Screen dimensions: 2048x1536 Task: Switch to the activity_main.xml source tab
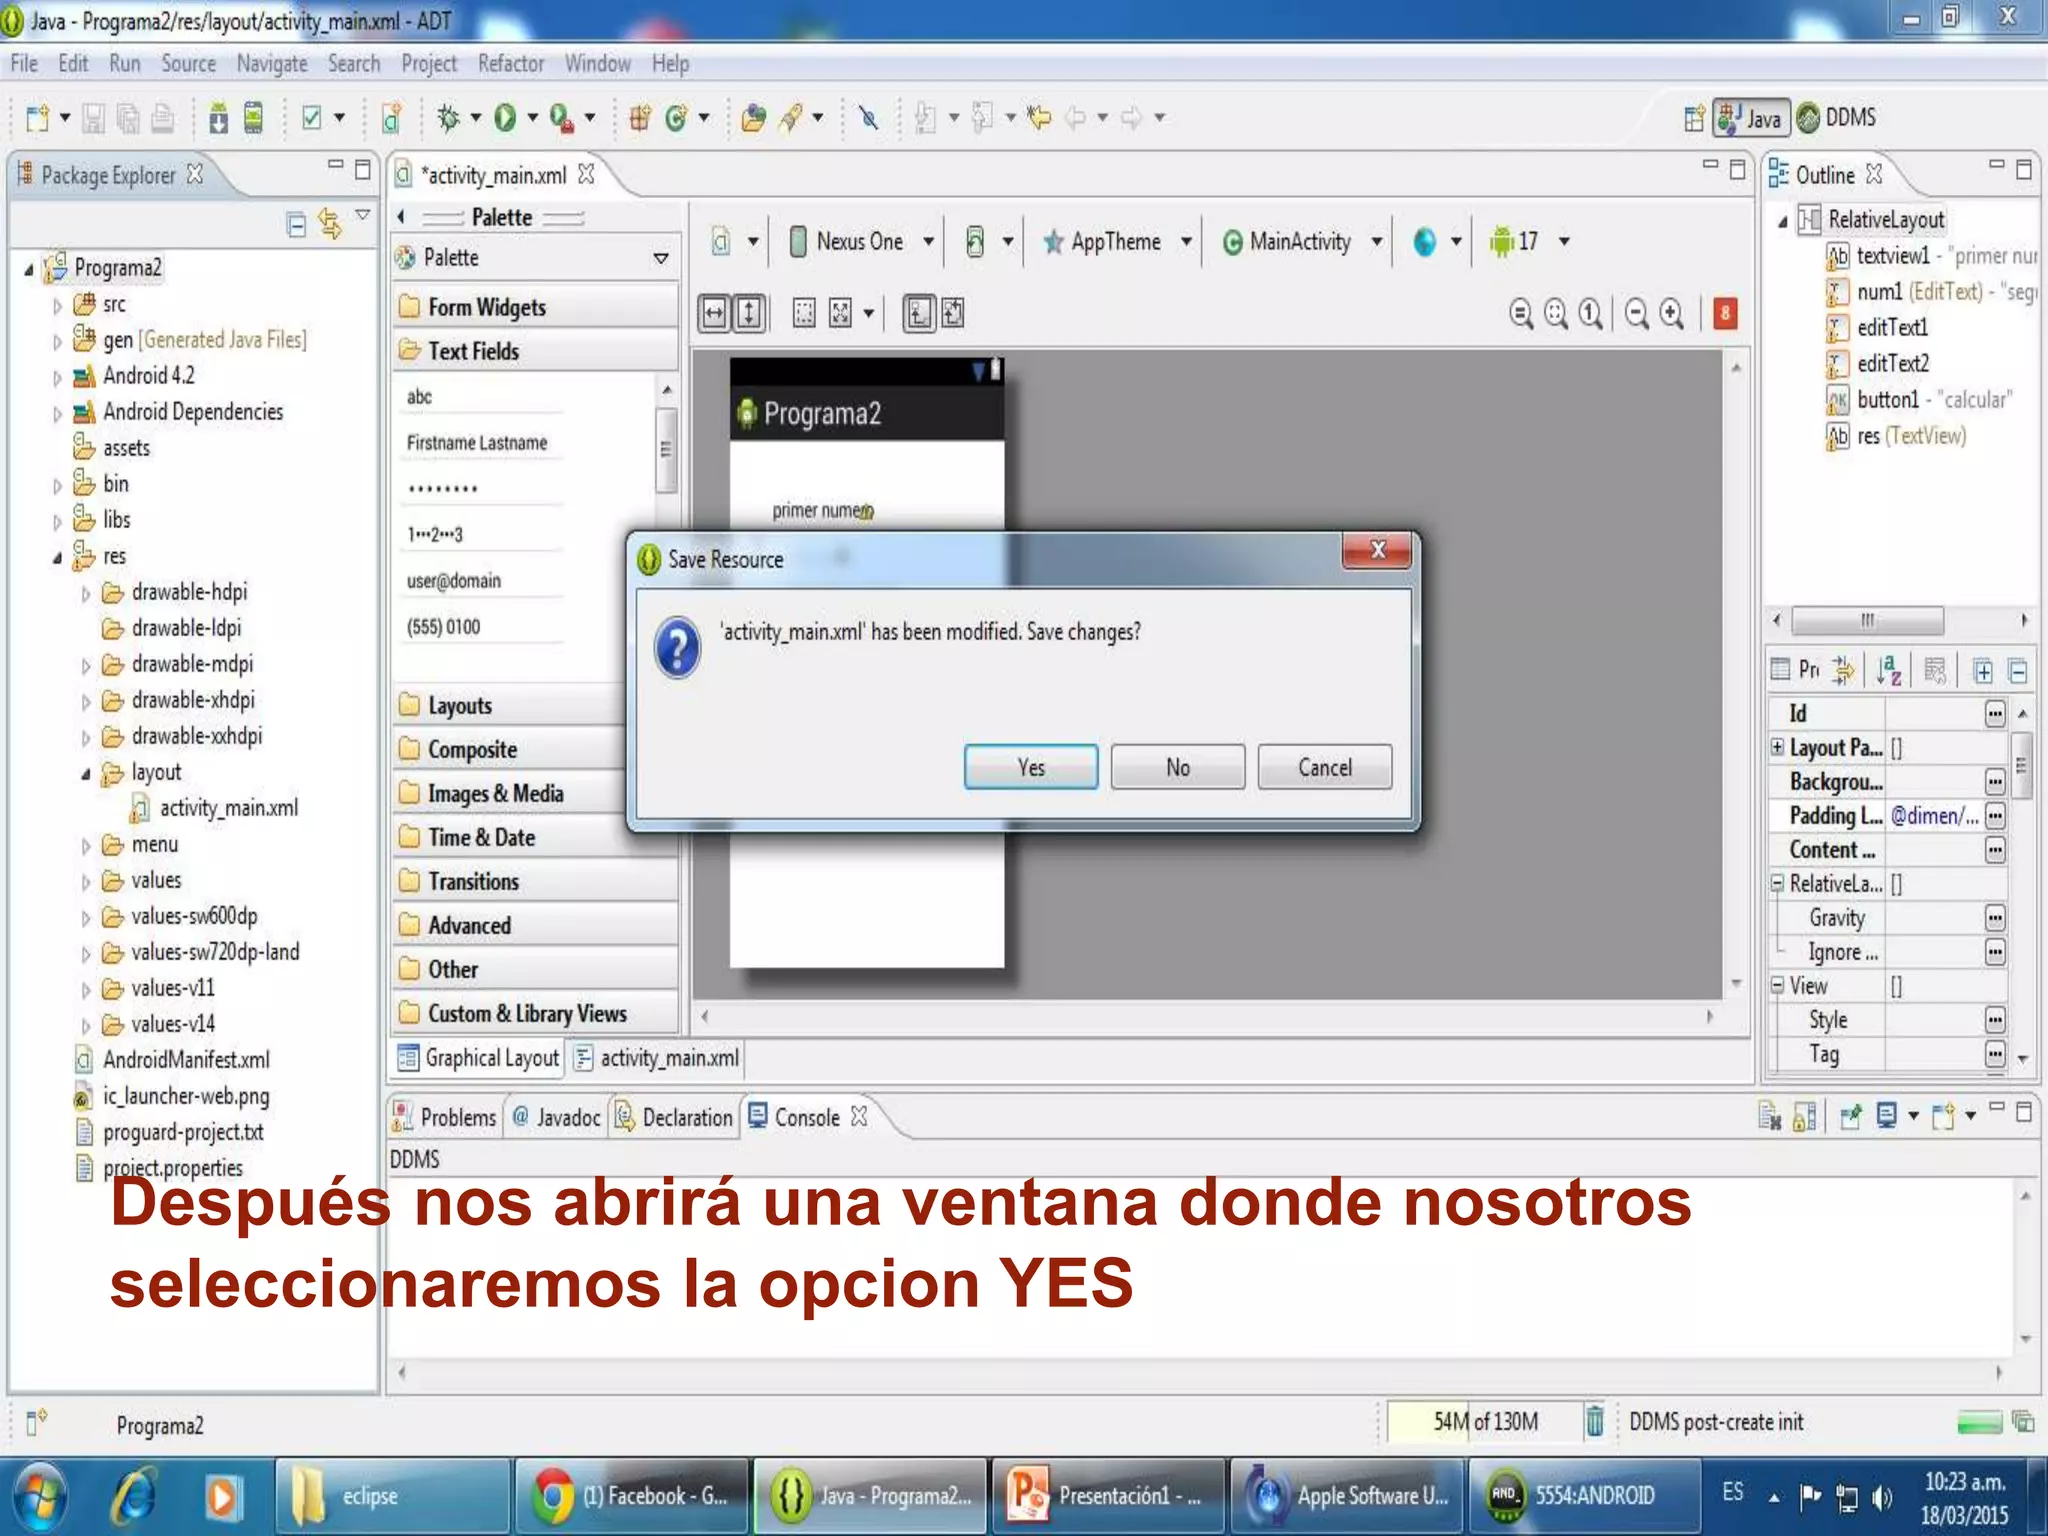pos(658,1058)
